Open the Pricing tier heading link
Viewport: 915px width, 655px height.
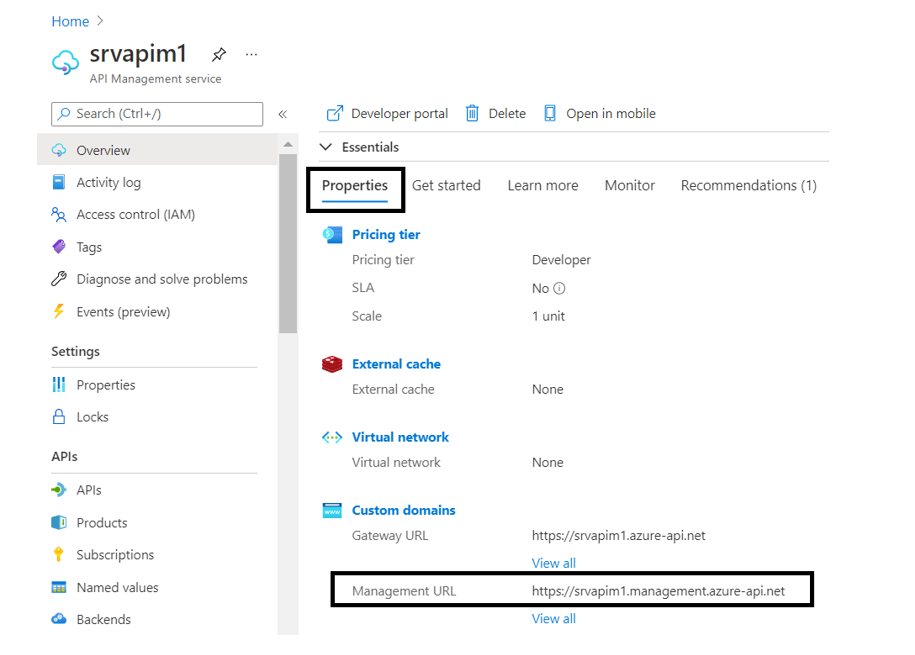386,235
